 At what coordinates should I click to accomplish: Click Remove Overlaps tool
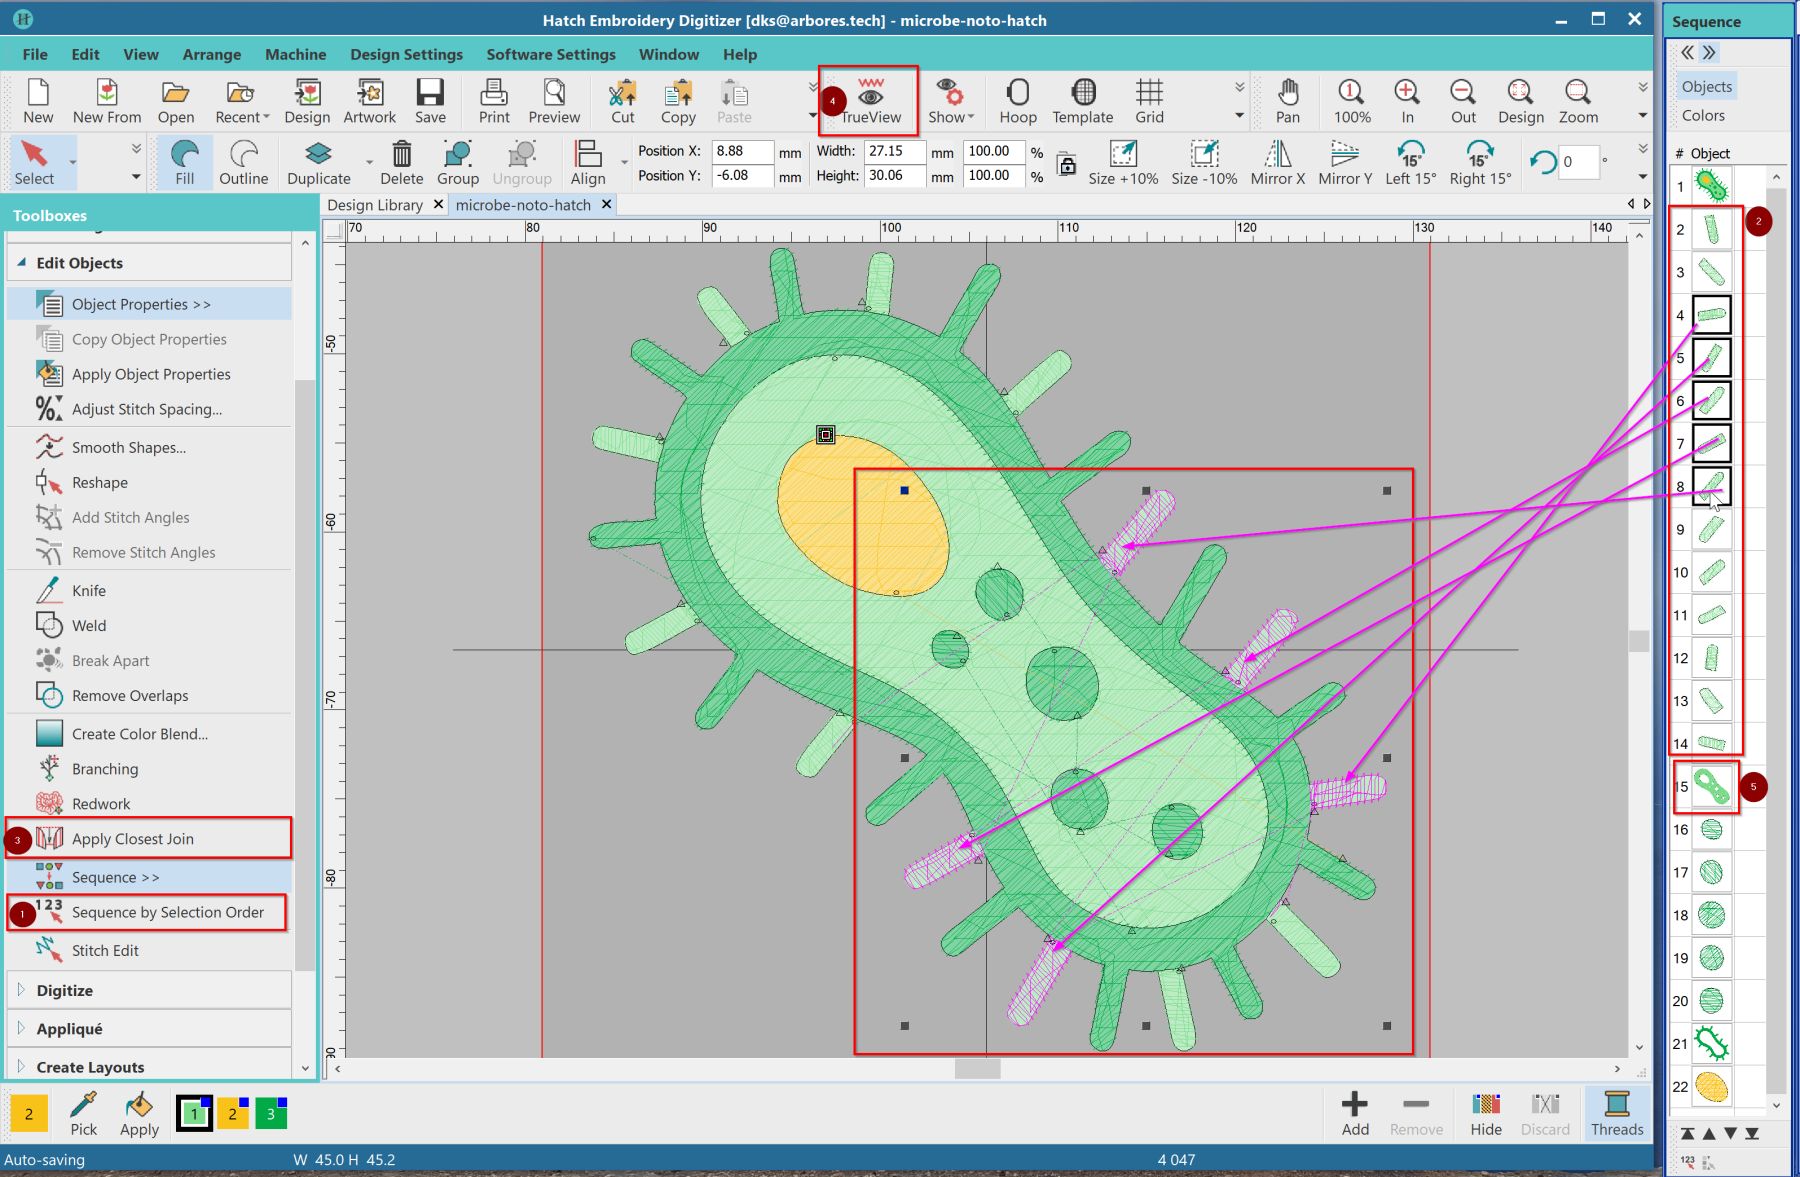click(129, 696)
